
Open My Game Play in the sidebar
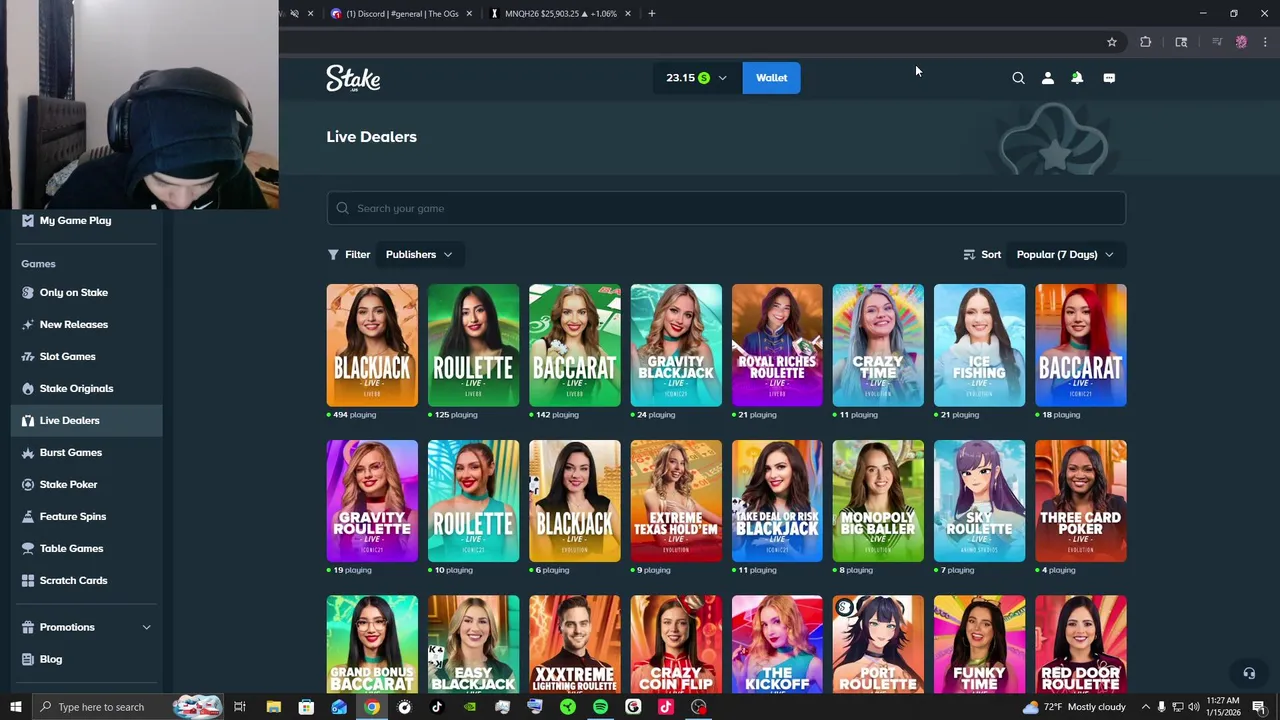[75, 220]
